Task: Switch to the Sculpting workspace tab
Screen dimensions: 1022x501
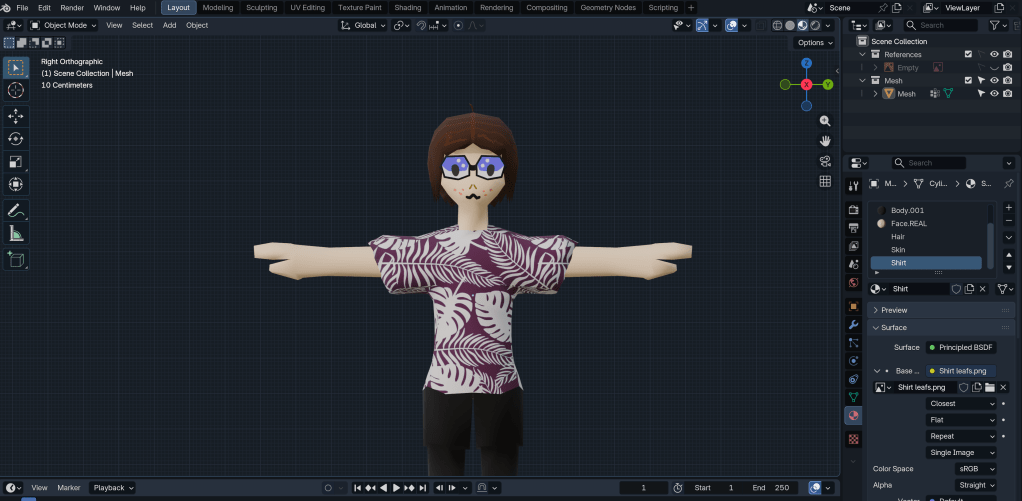Action: click(263, 8)
